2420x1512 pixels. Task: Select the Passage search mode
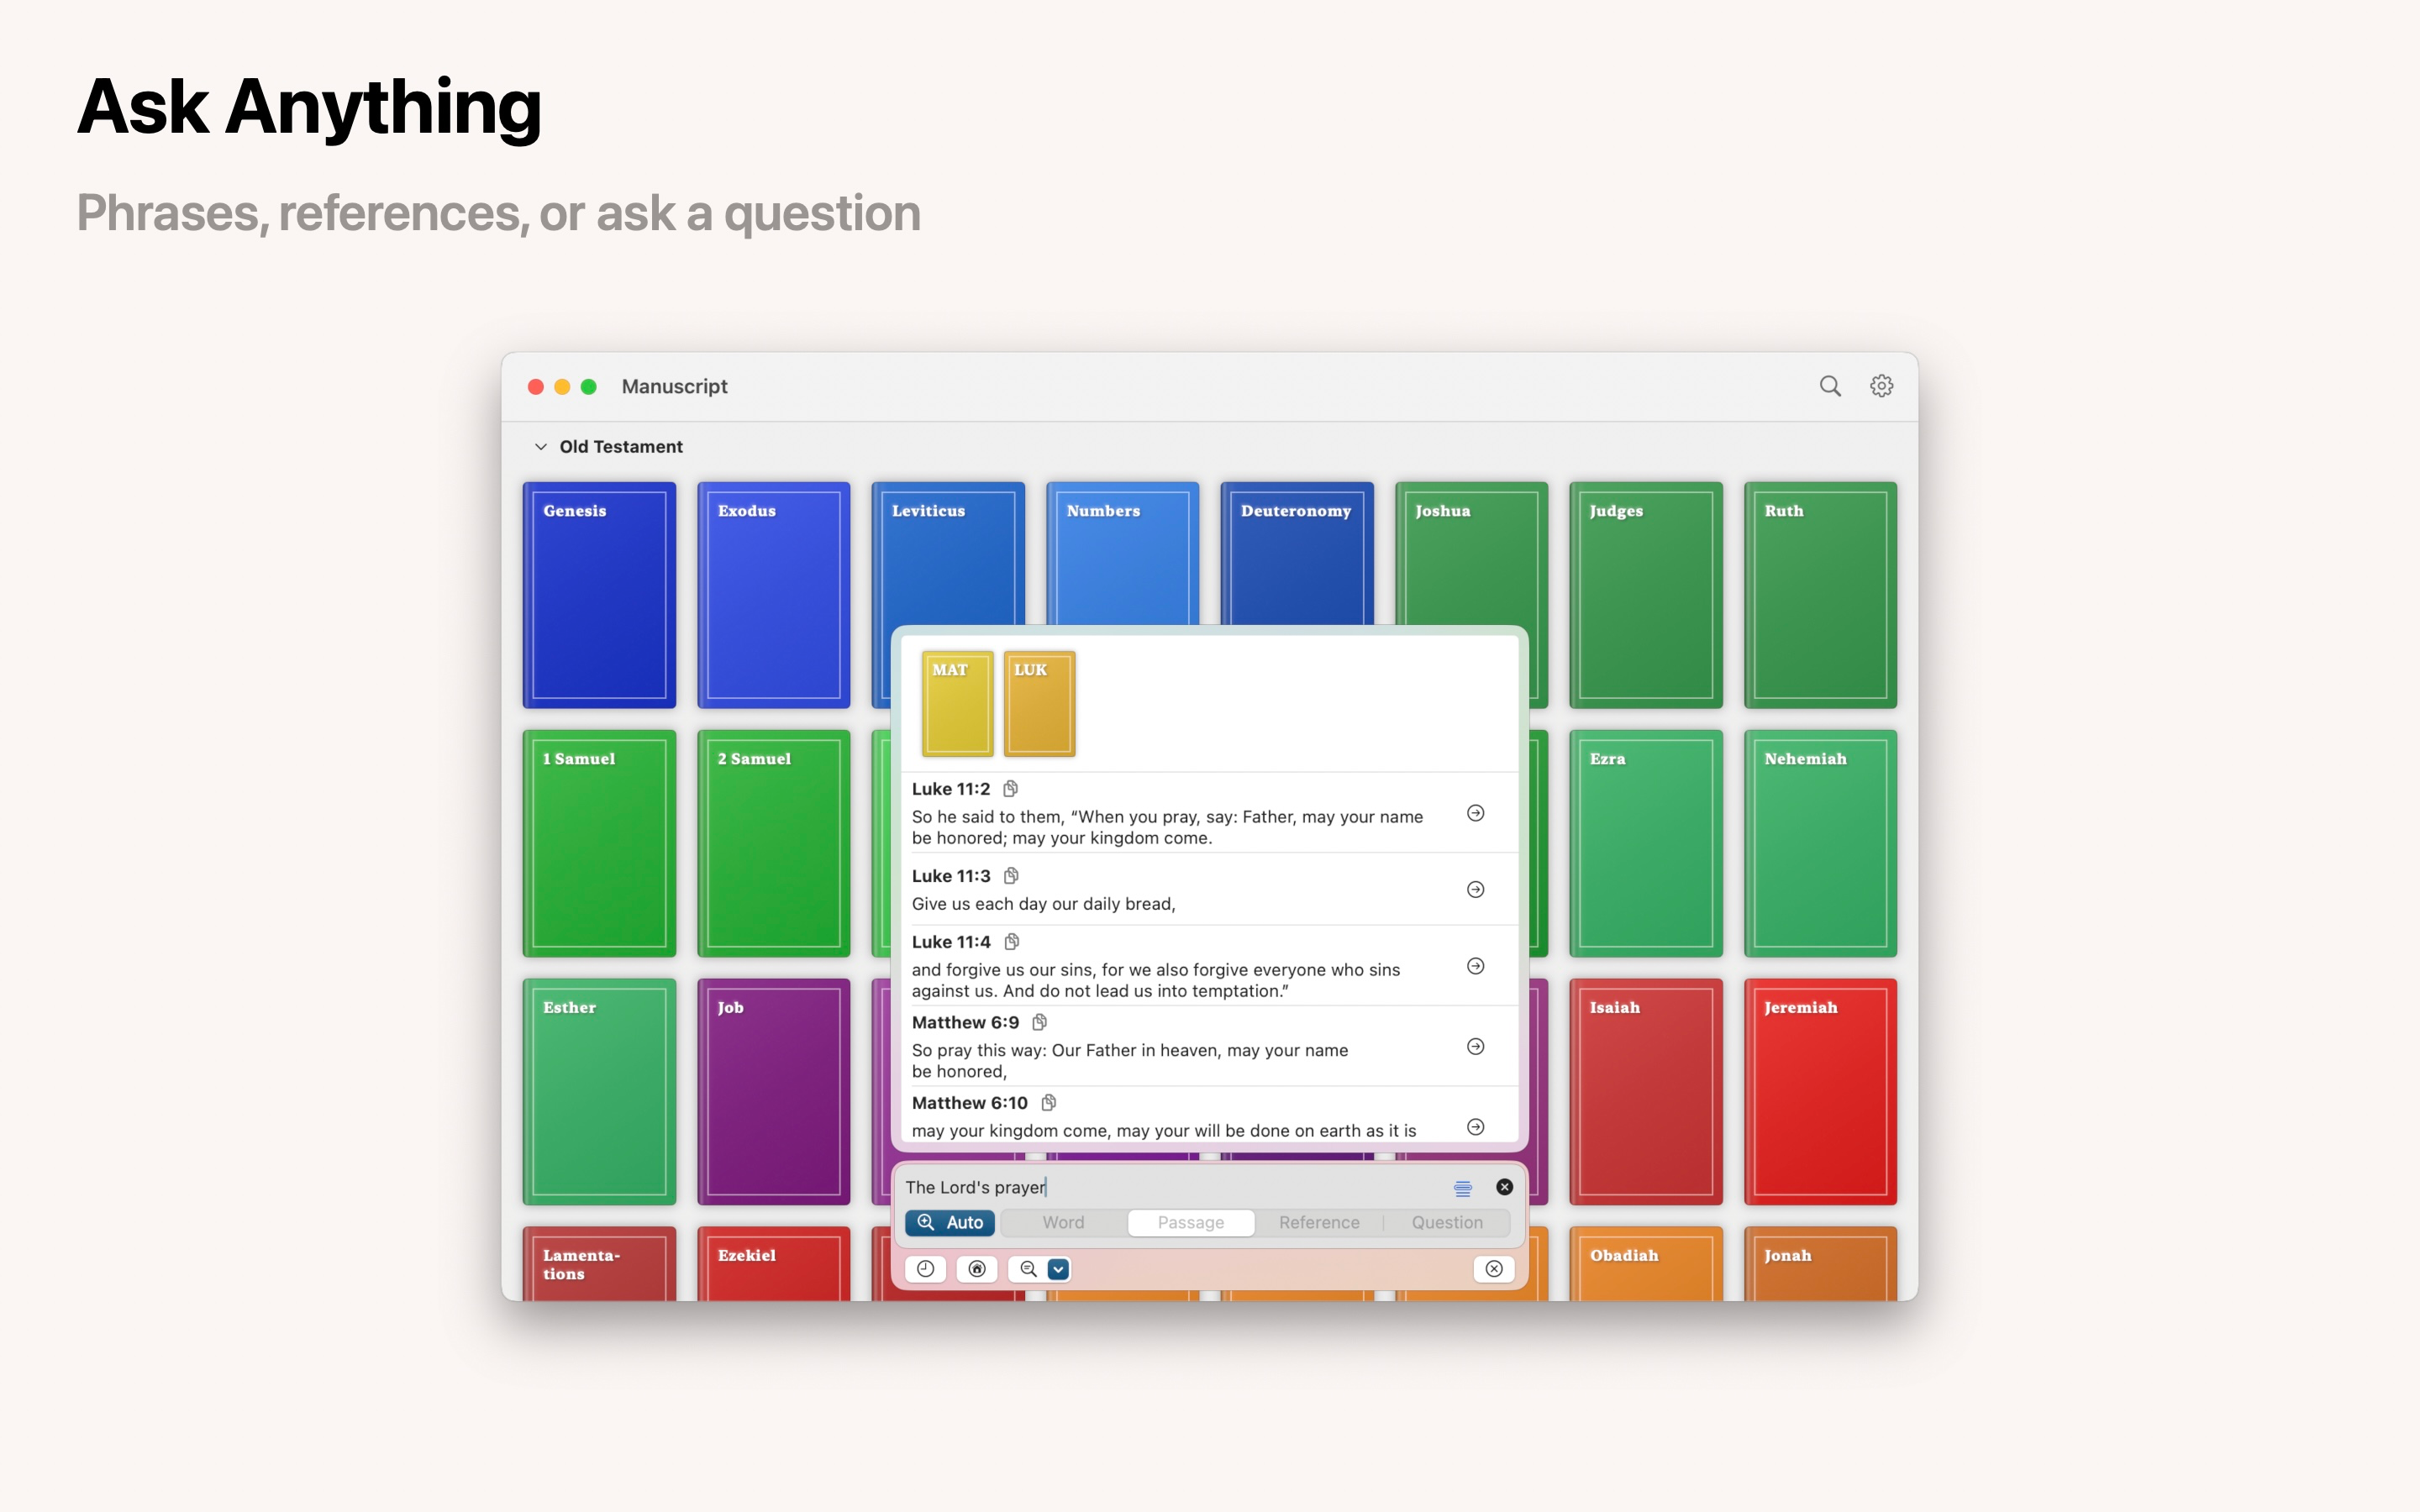pyautogui.click(x=1191, y=1223)
